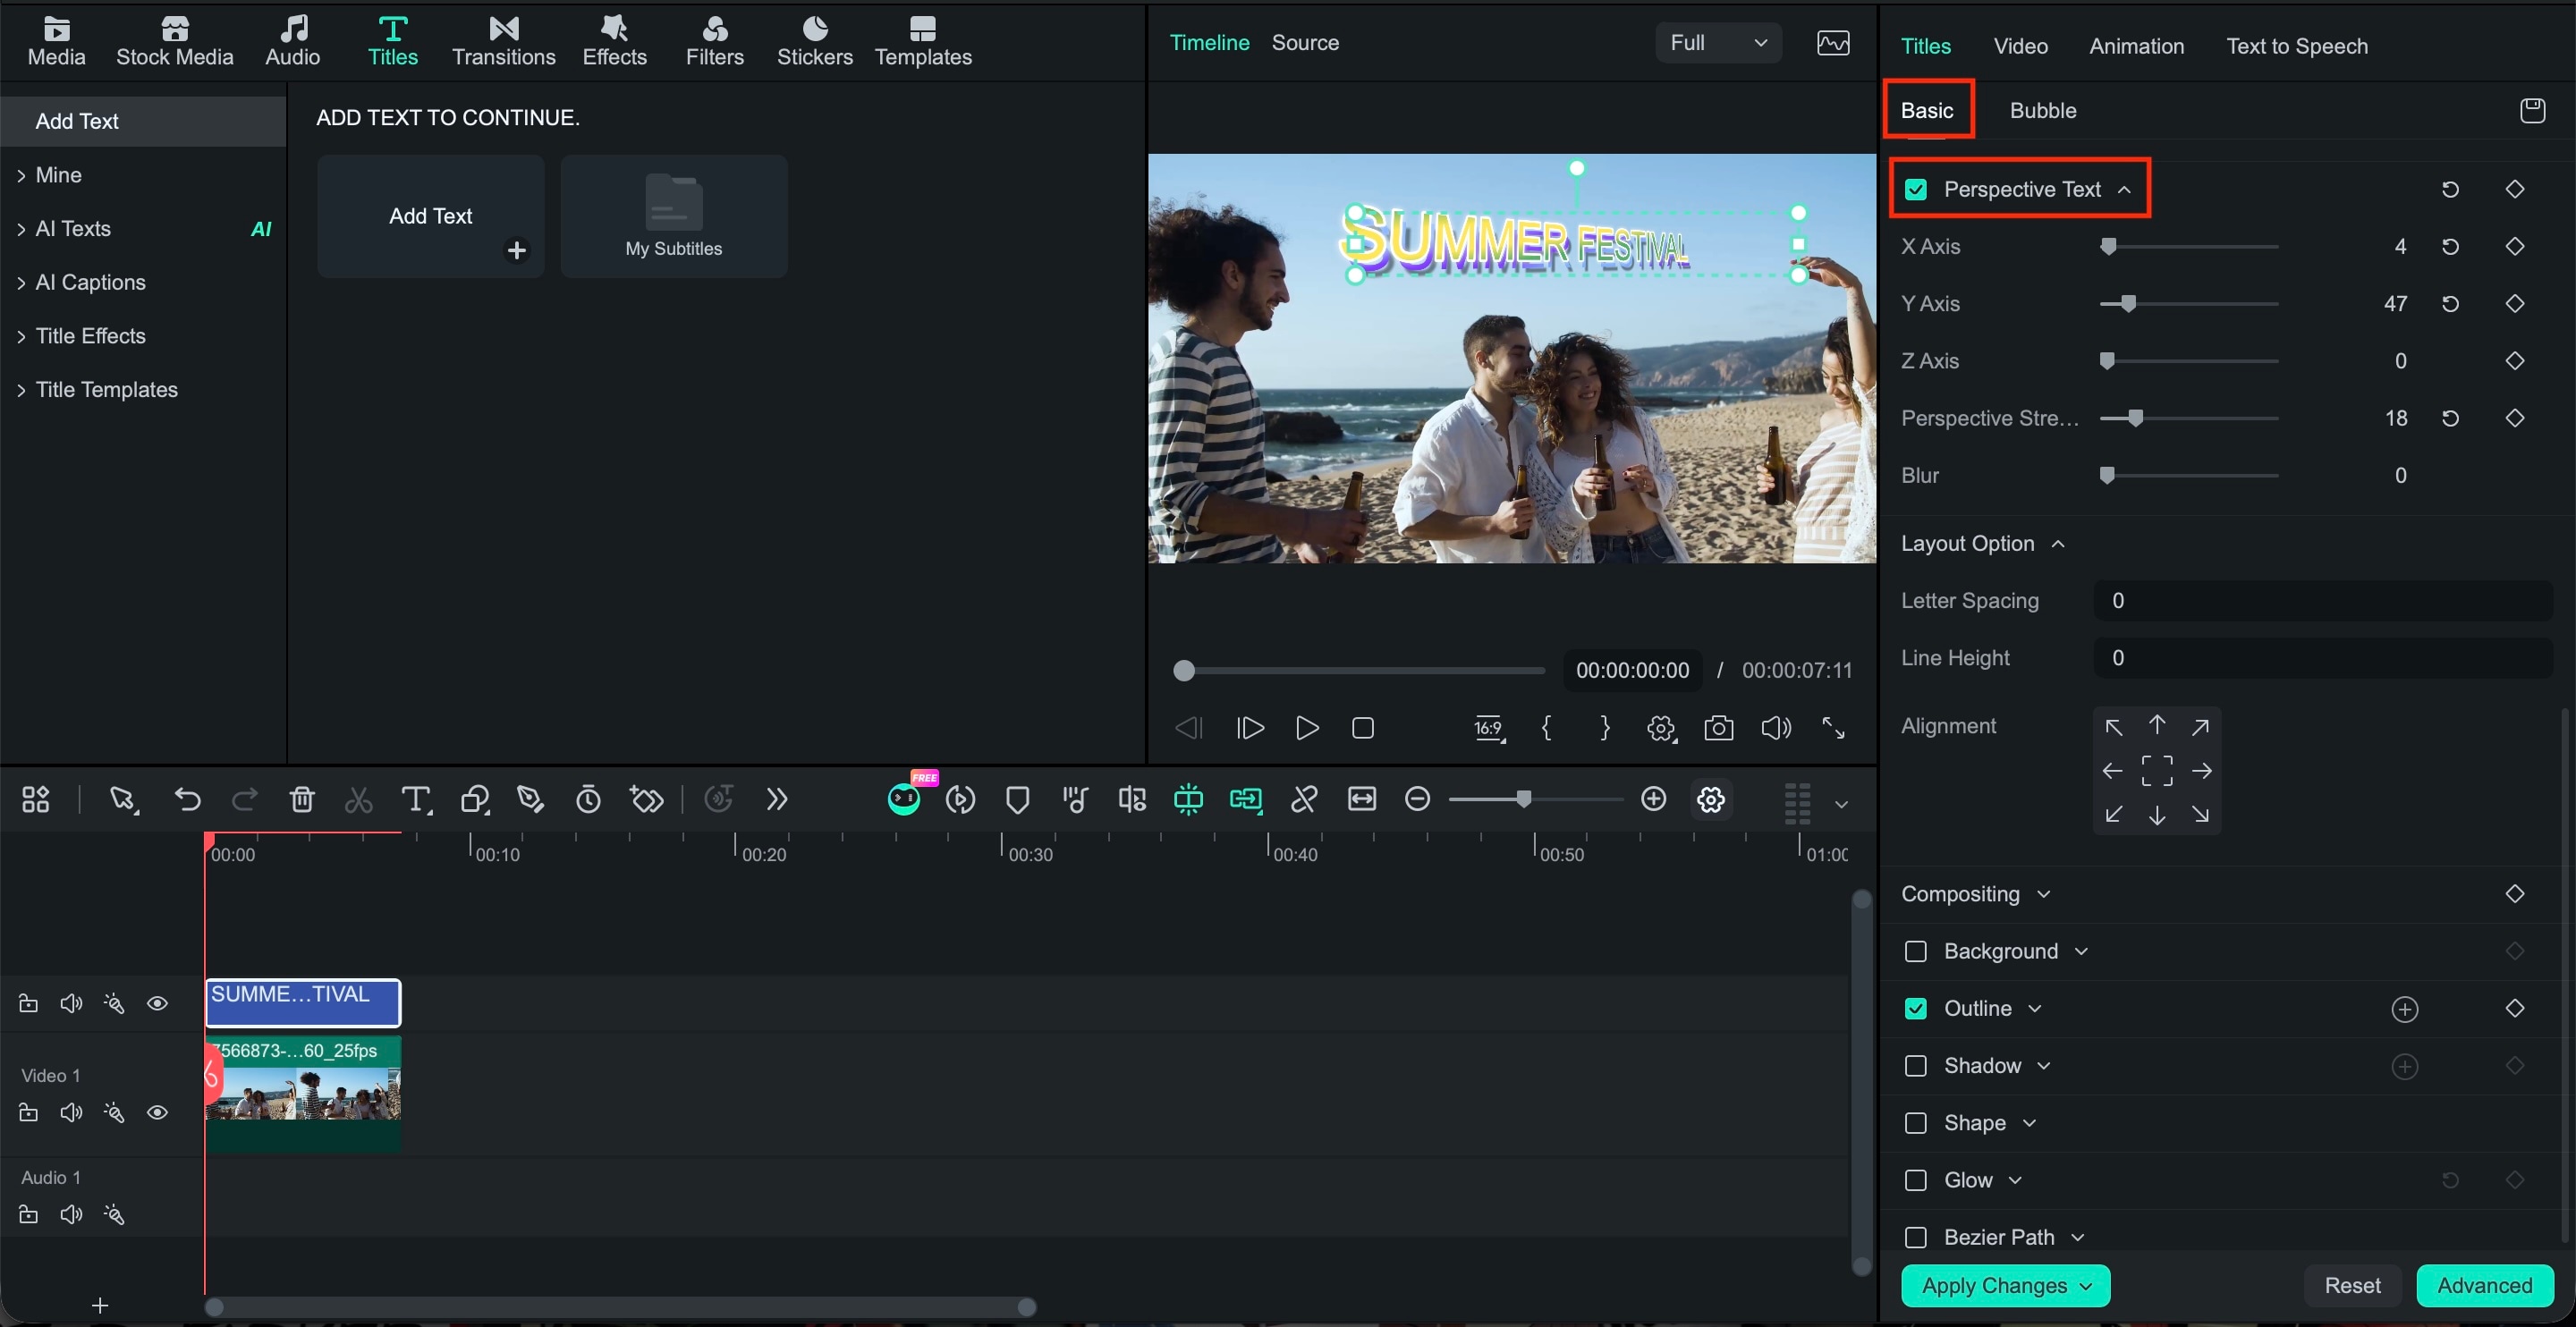
Task: Disable the Outline checkbox
Action: click(x=1915, y=1009)
